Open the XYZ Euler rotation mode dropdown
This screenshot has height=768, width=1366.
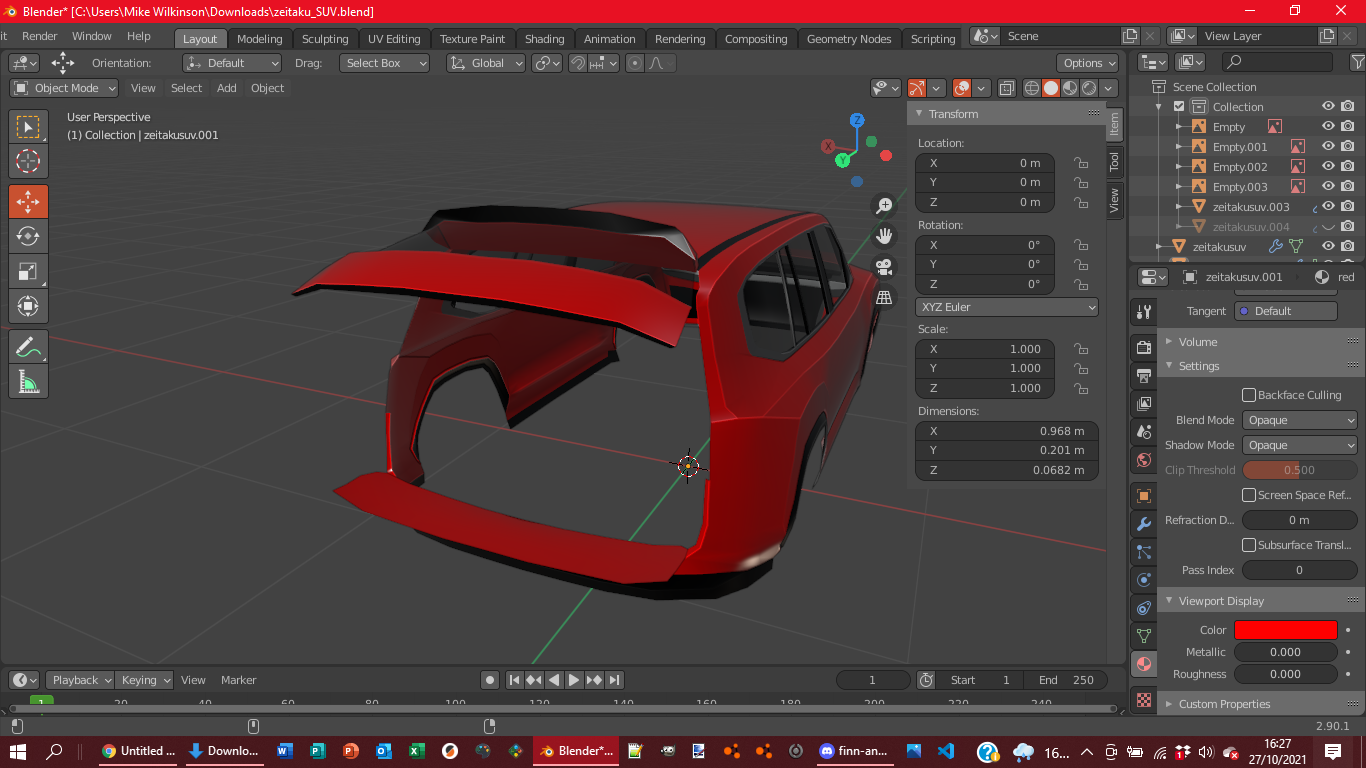click(1006, 307)
